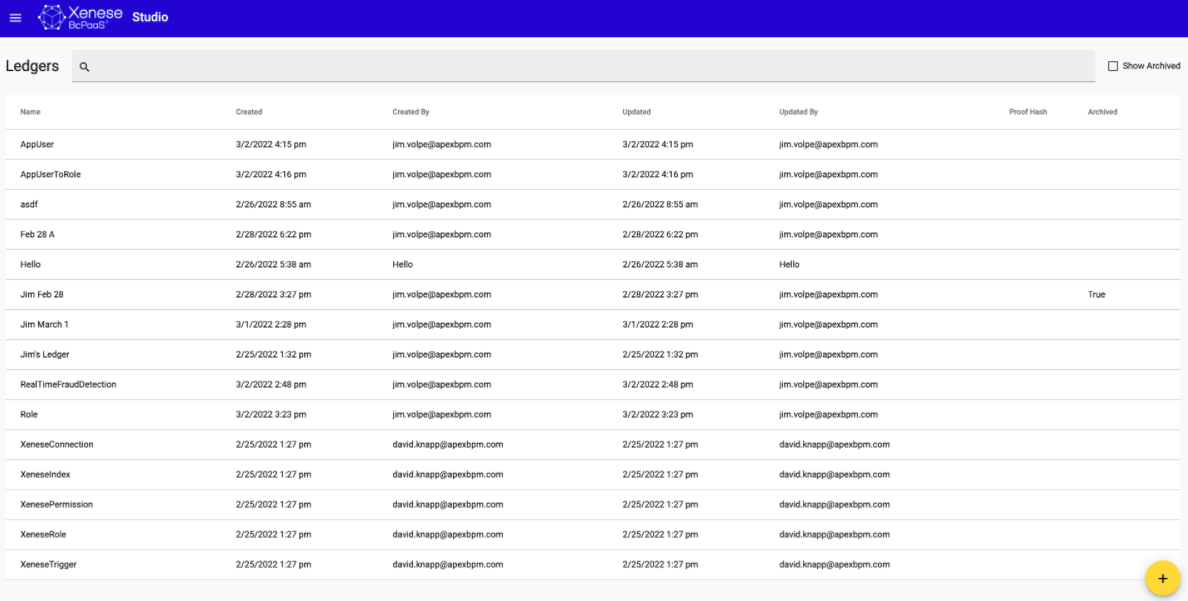Click the Archived column header
This screenshot has width=1188, height=601.
pyautogui.click(x=1102, y=111)
